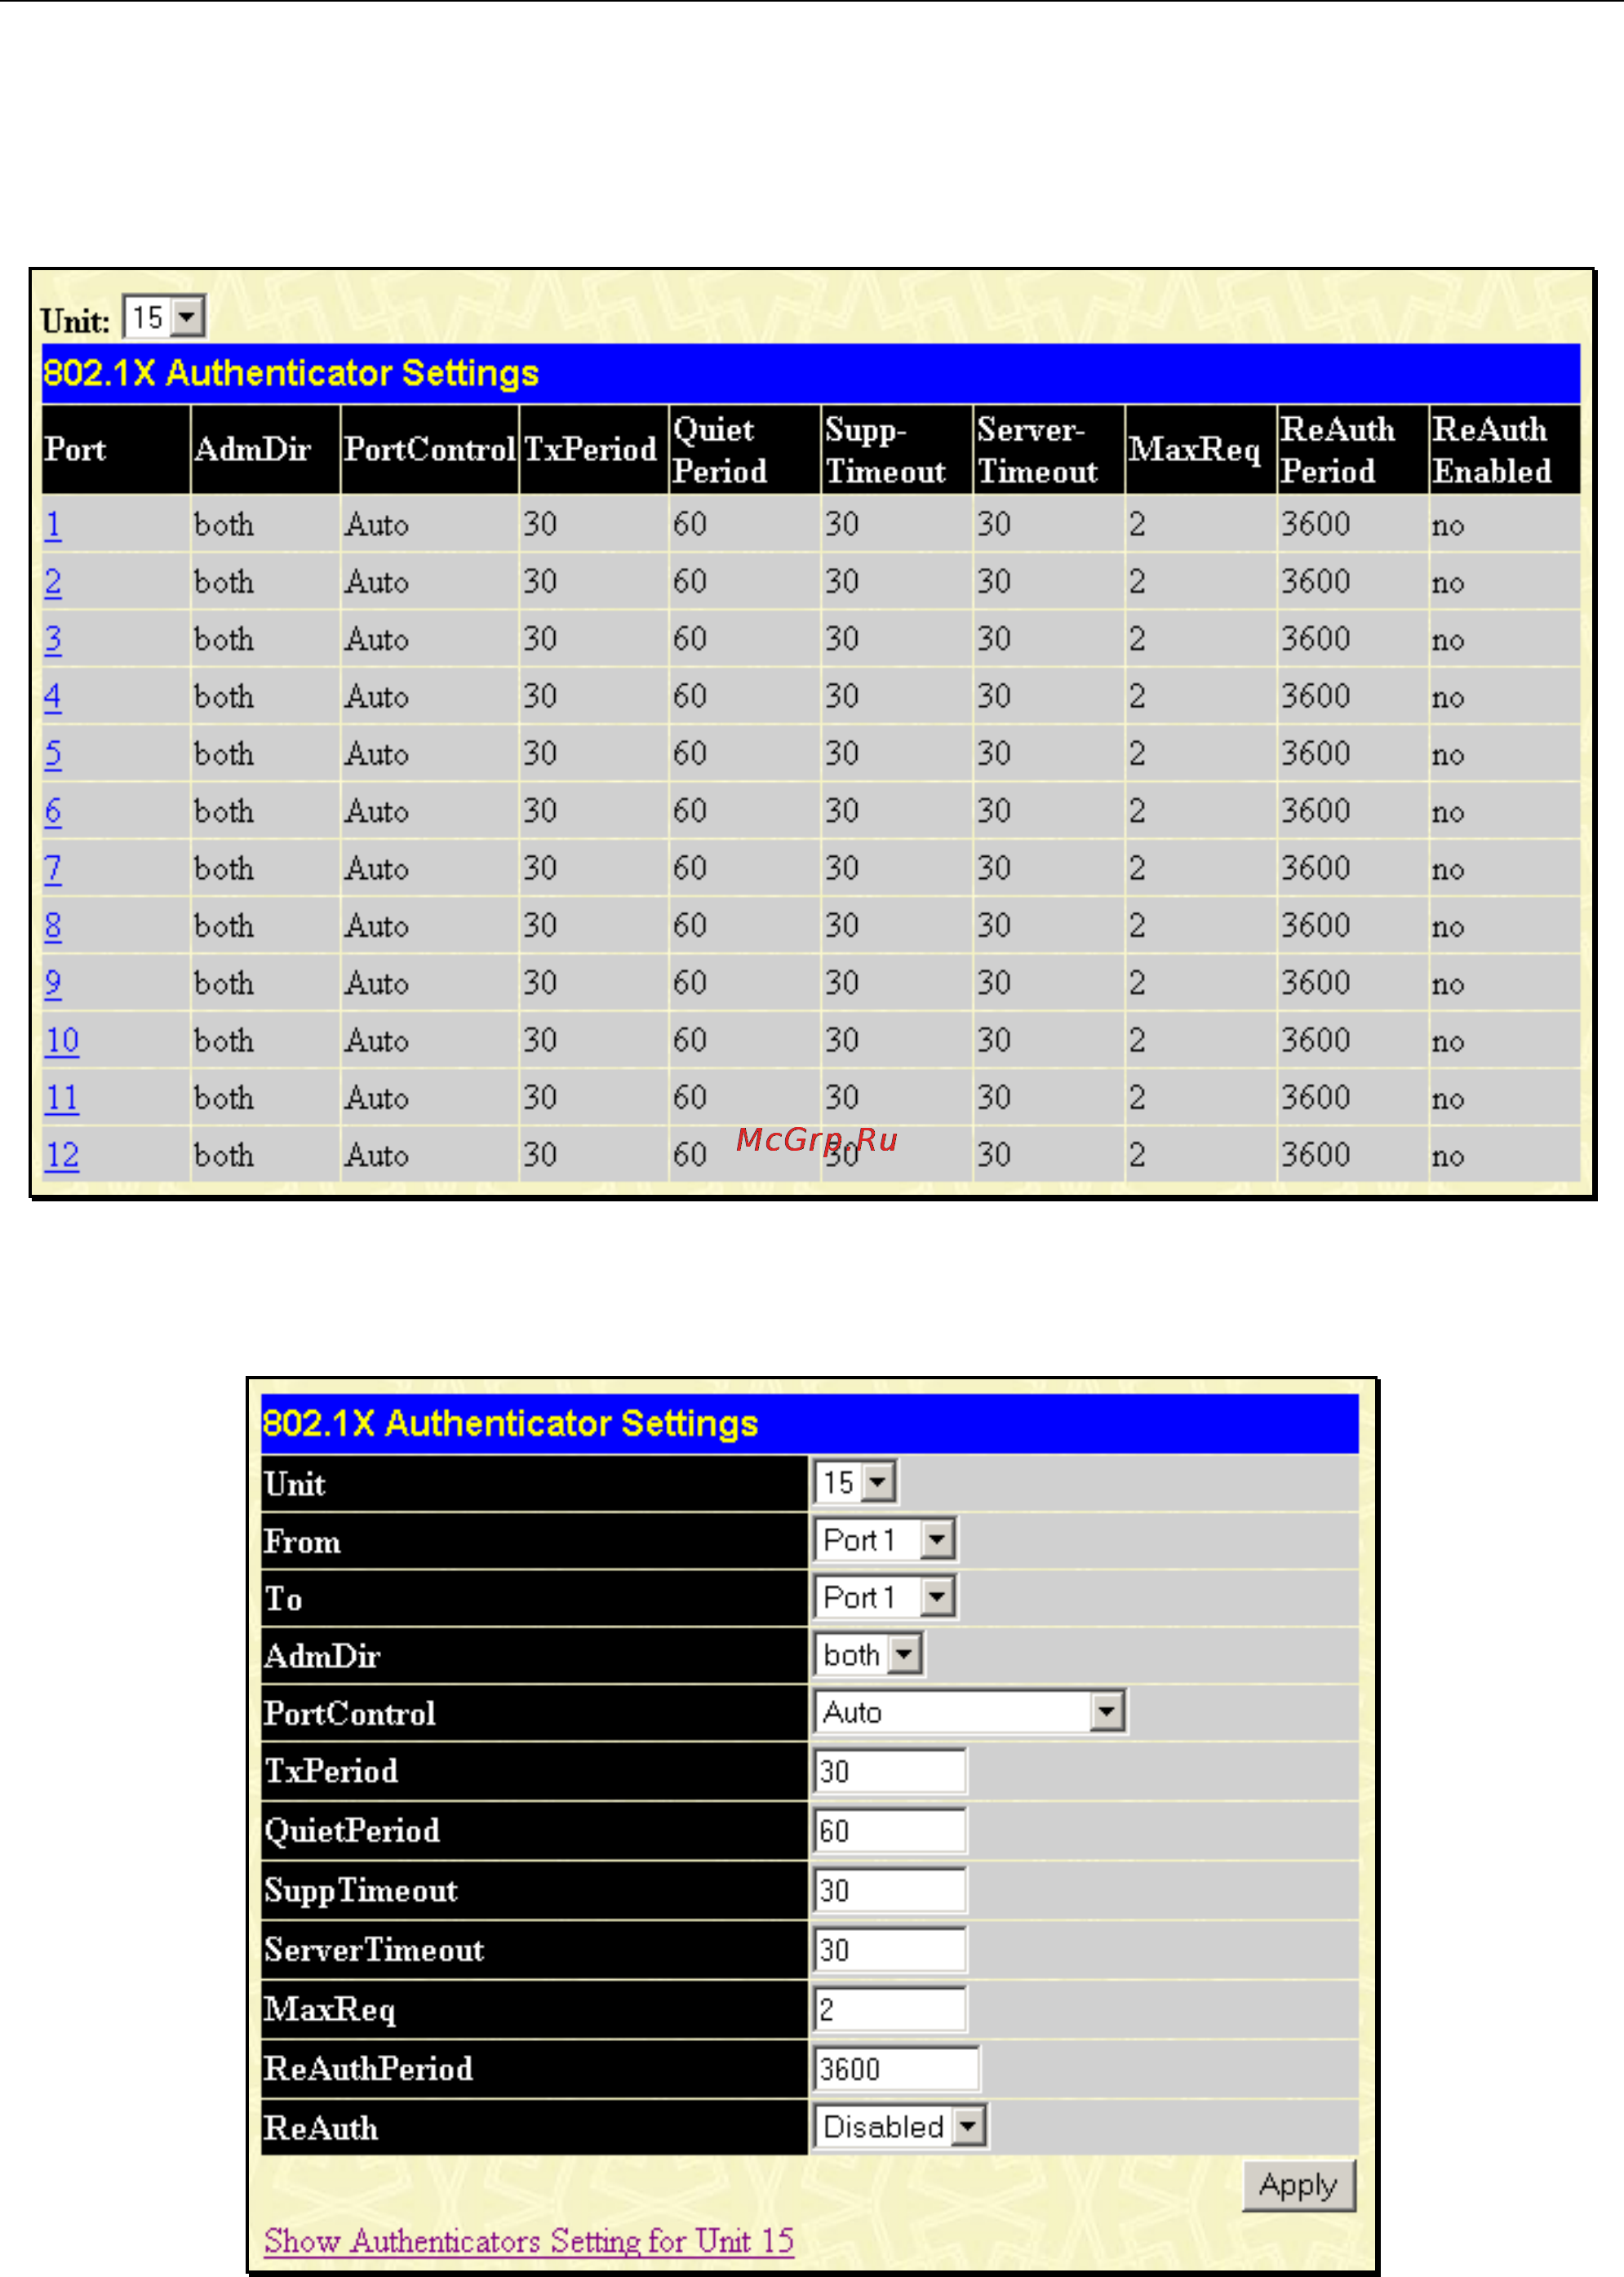Click the TxPeriod column header

[x=594, y=449]
